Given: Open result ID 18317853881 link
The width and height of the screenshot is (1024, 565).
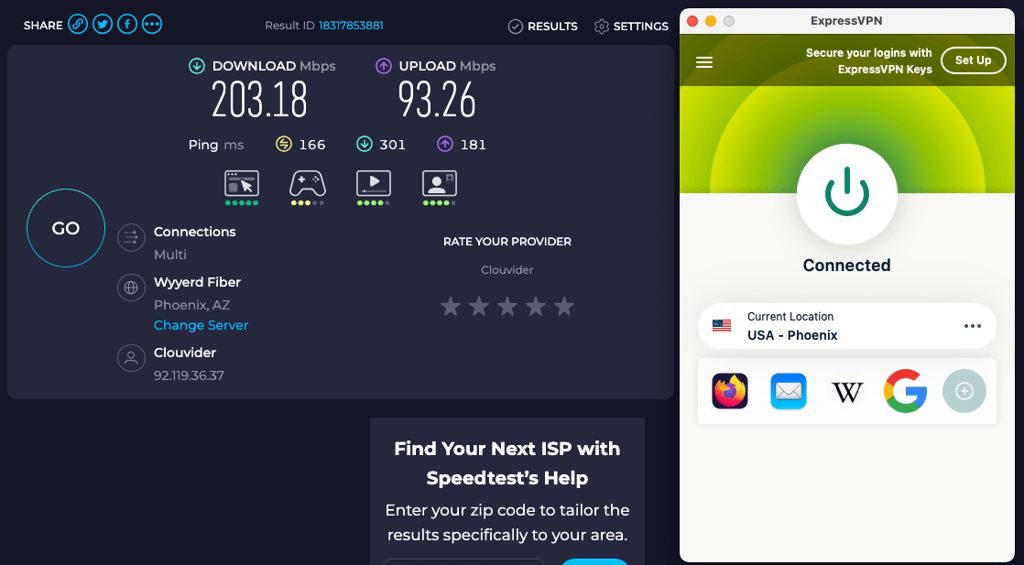Looking at the screenshot, I should tap(351, 25).
